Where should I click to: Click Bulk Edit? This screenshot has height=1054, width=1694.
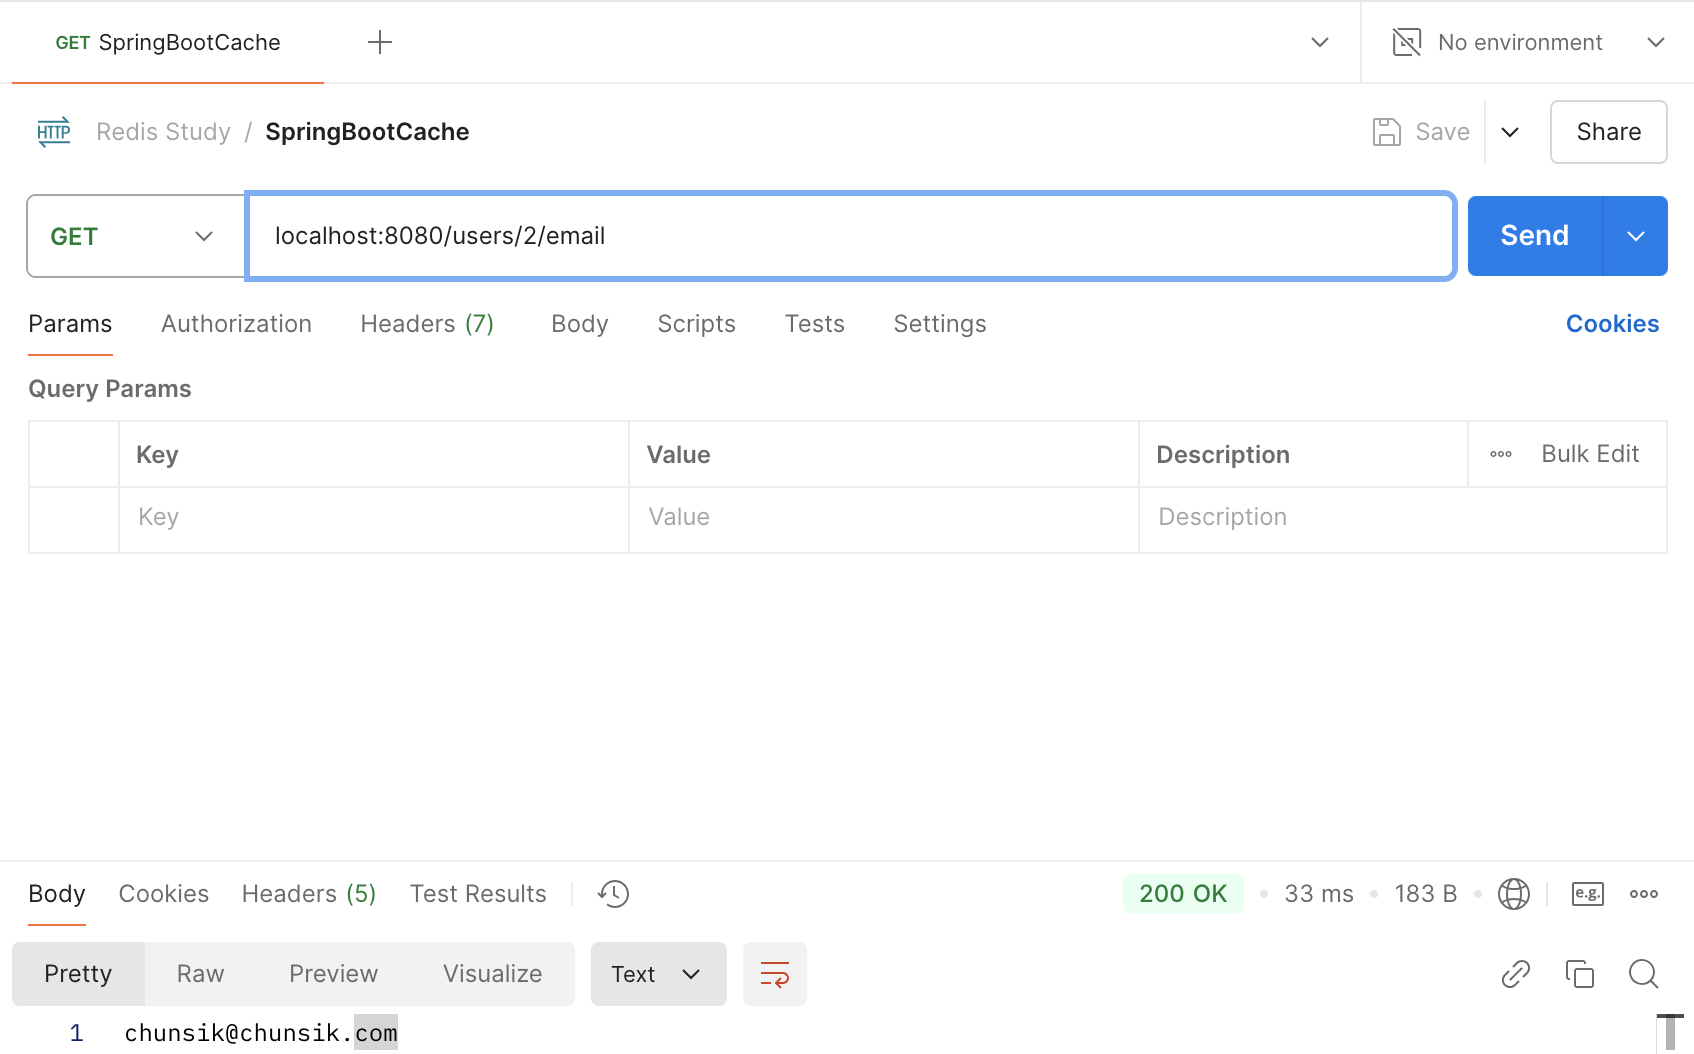[1590, 454]
